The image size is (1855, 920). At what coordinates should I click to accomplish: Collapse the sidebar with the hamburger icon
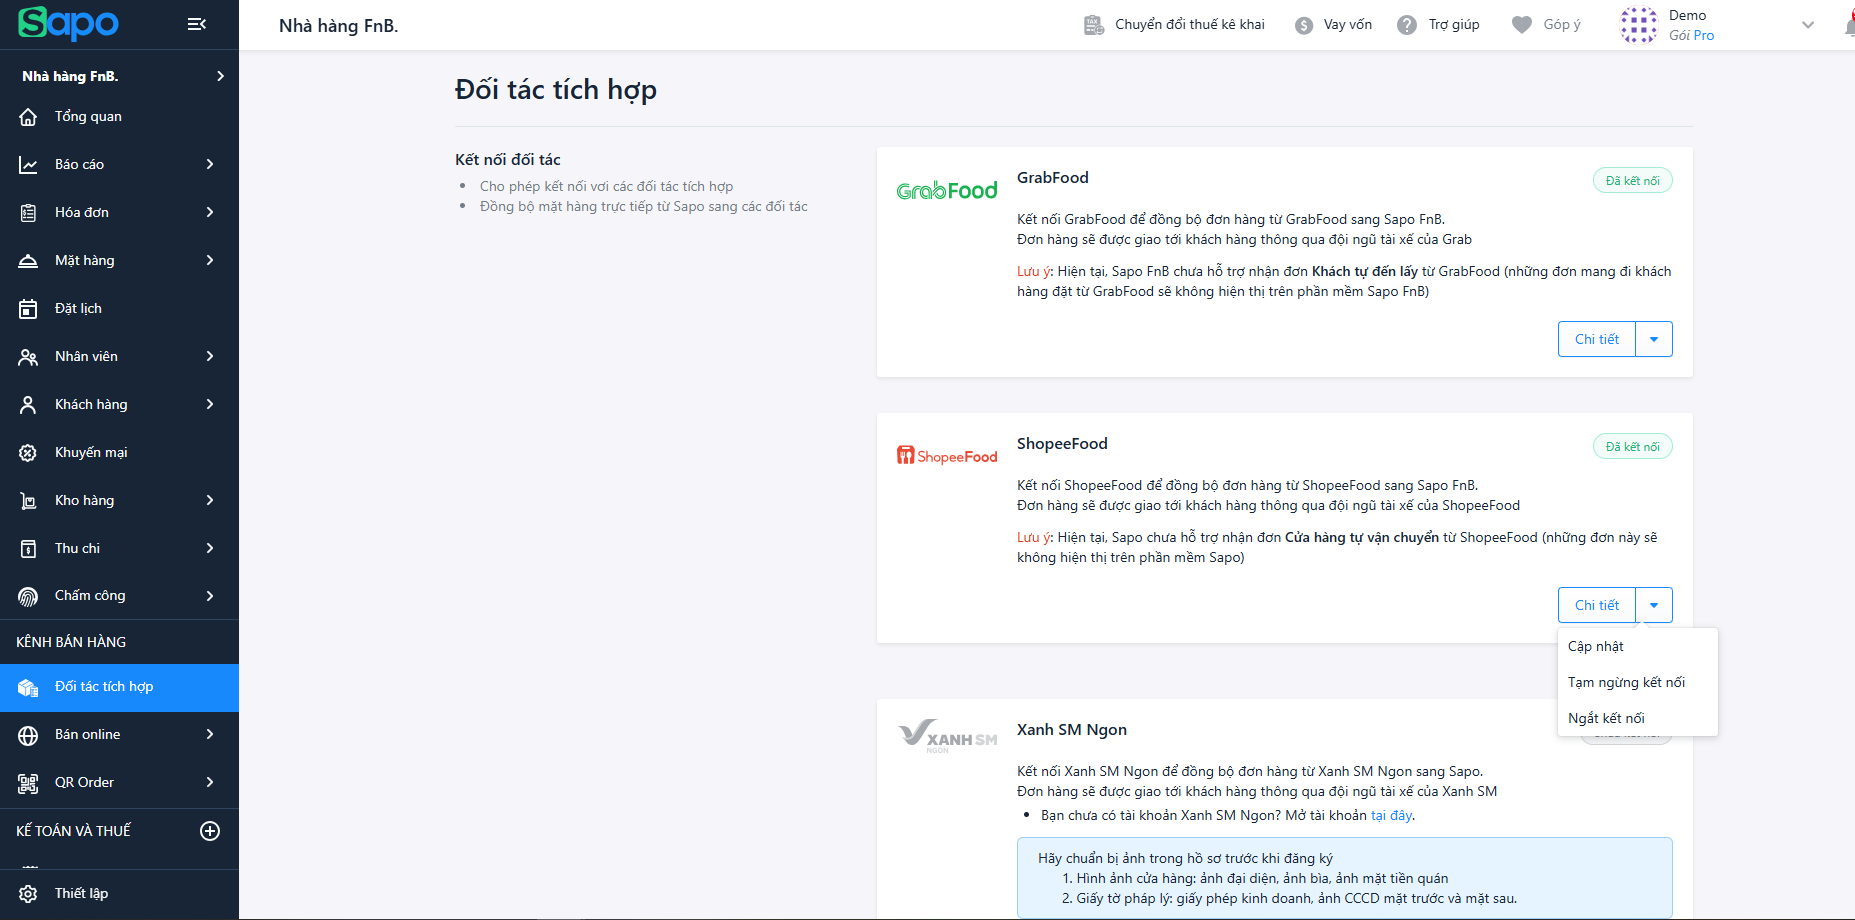click(197, 24)
